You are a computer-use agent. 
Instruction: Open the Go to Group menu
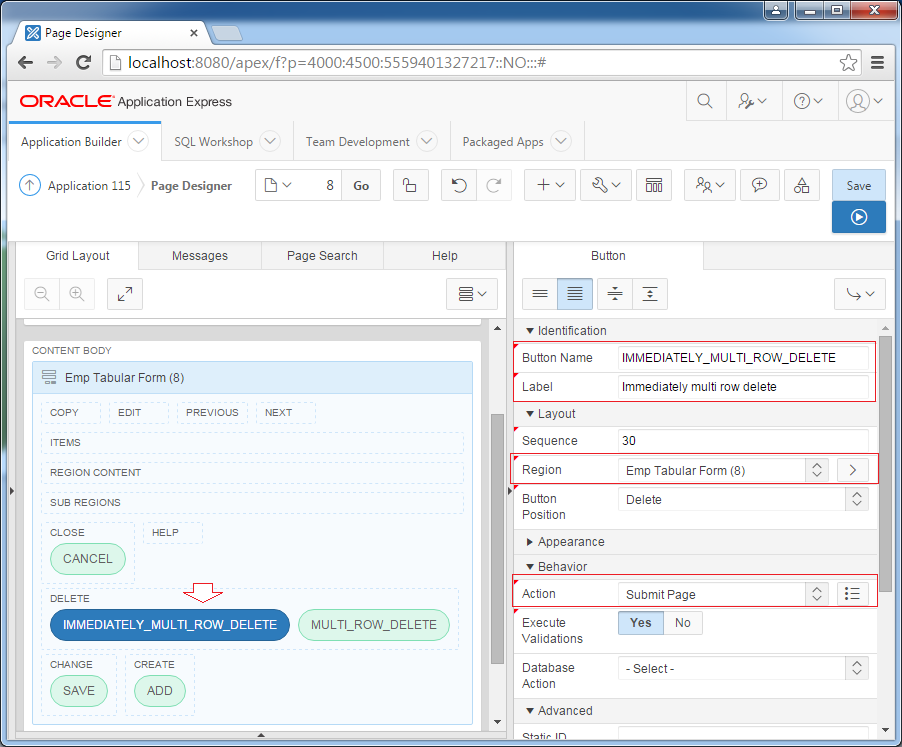point(860,294)
